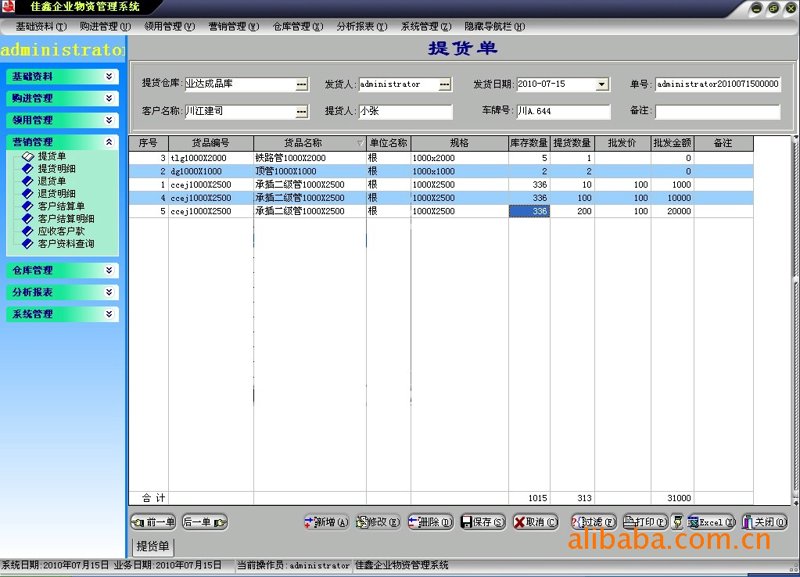Click the 保存 save button
The width and height of the screenshot is (800, 577).
click(483, 522)
